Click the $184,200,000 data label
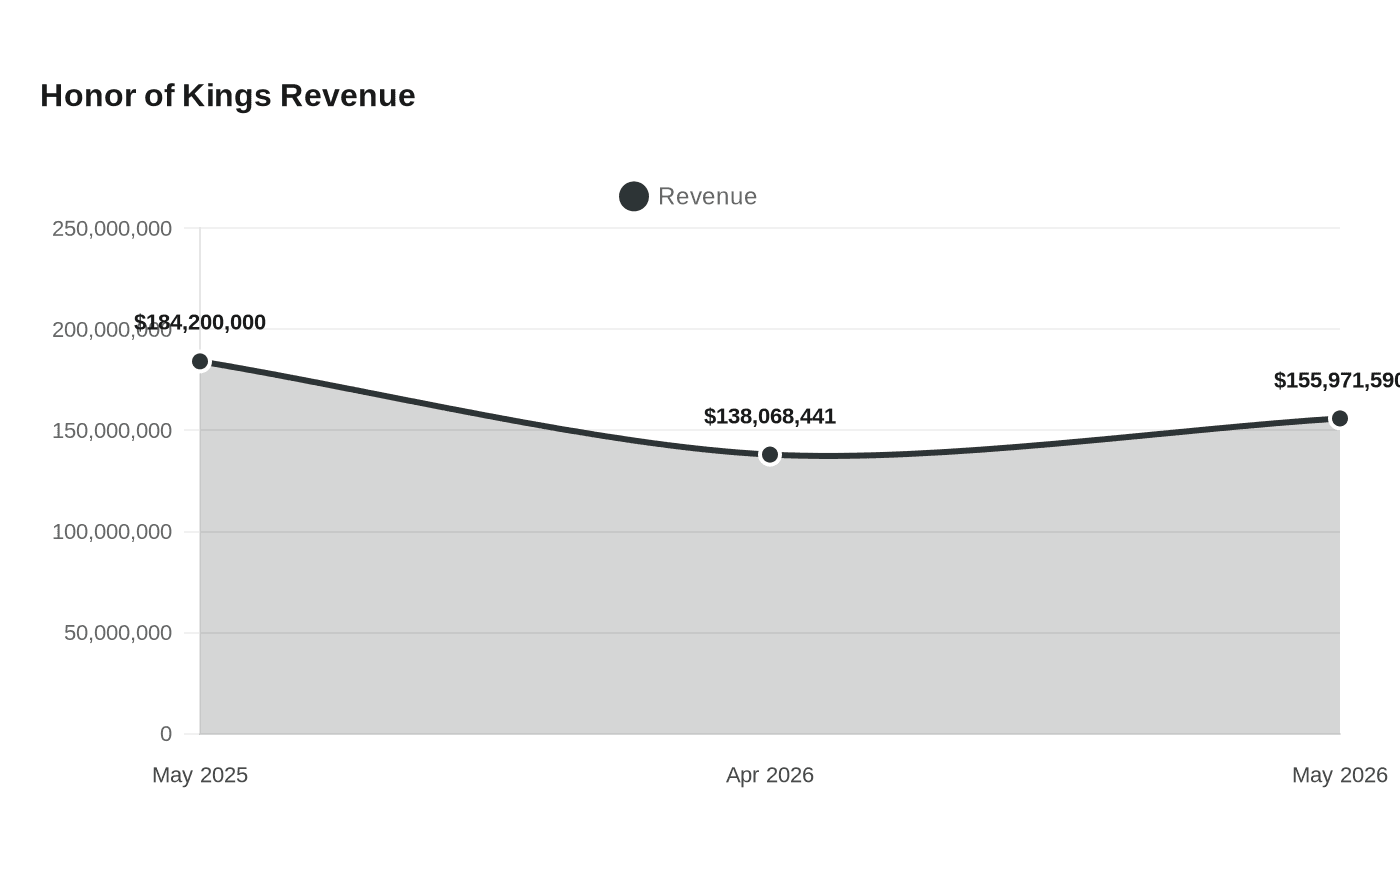This screenshot has width=1400, height=880. tap(200, 322)
